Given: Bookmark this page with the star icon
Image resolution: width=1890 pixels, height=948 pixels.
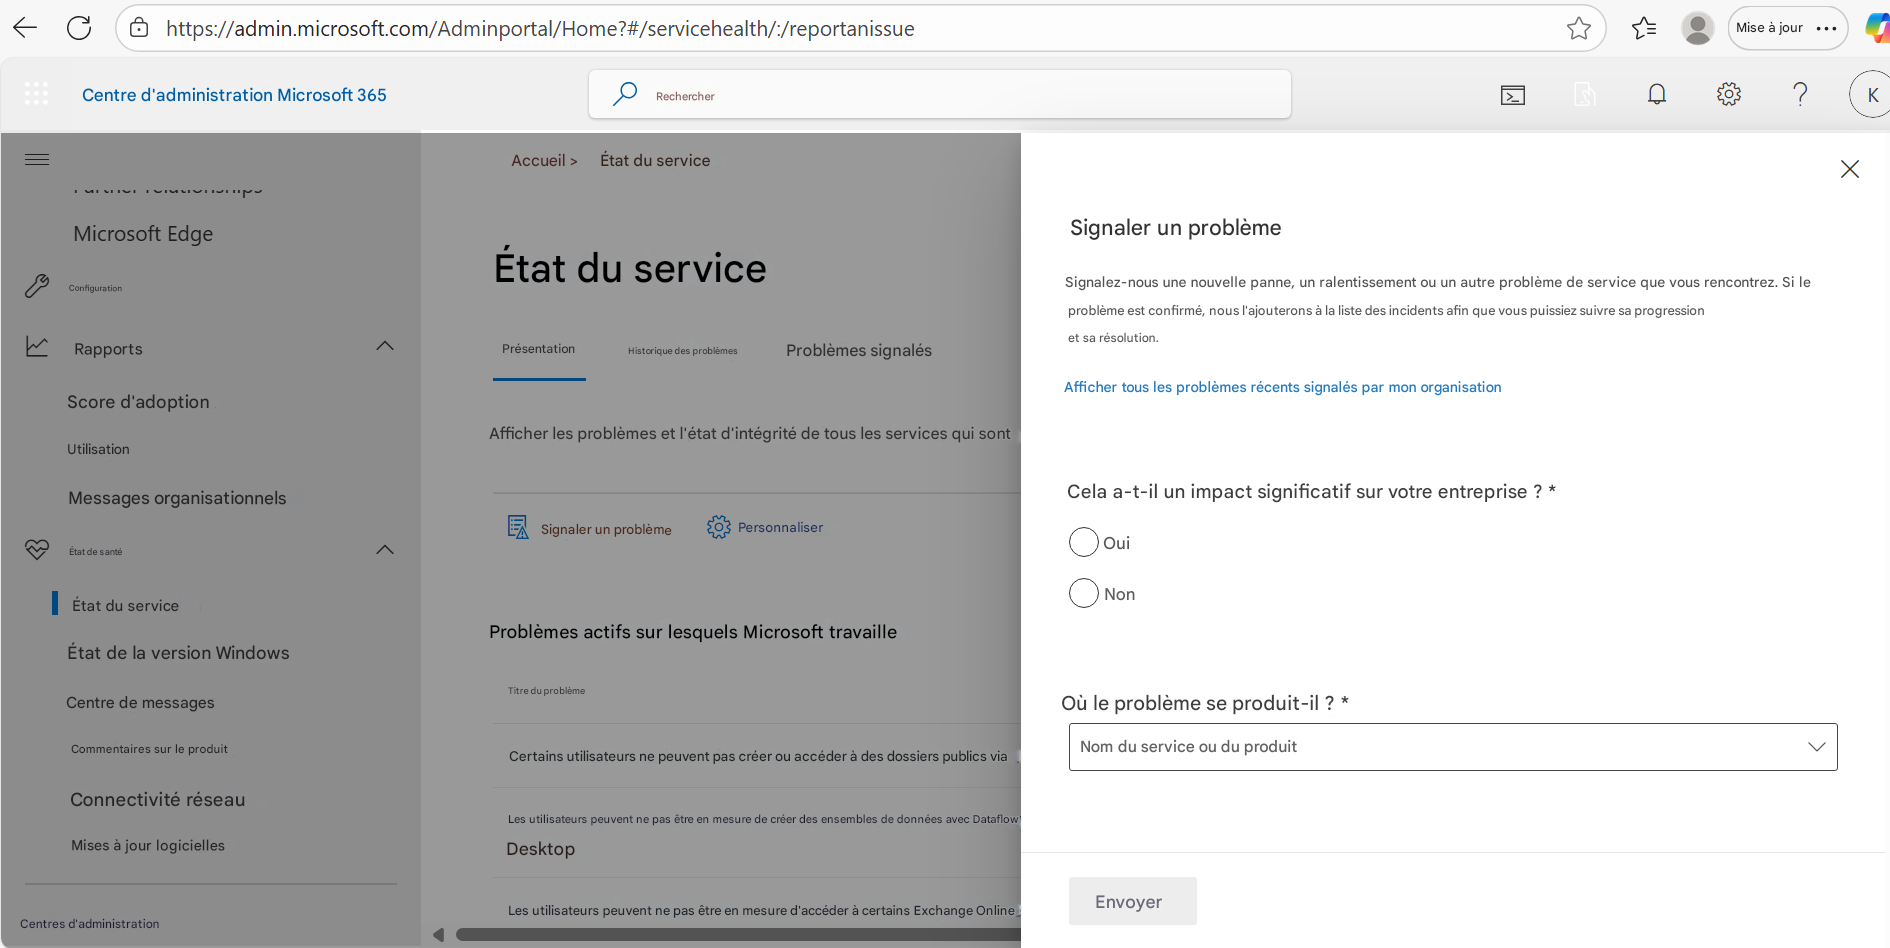Looking at the screenshot, I should (x=1579, y=28).
